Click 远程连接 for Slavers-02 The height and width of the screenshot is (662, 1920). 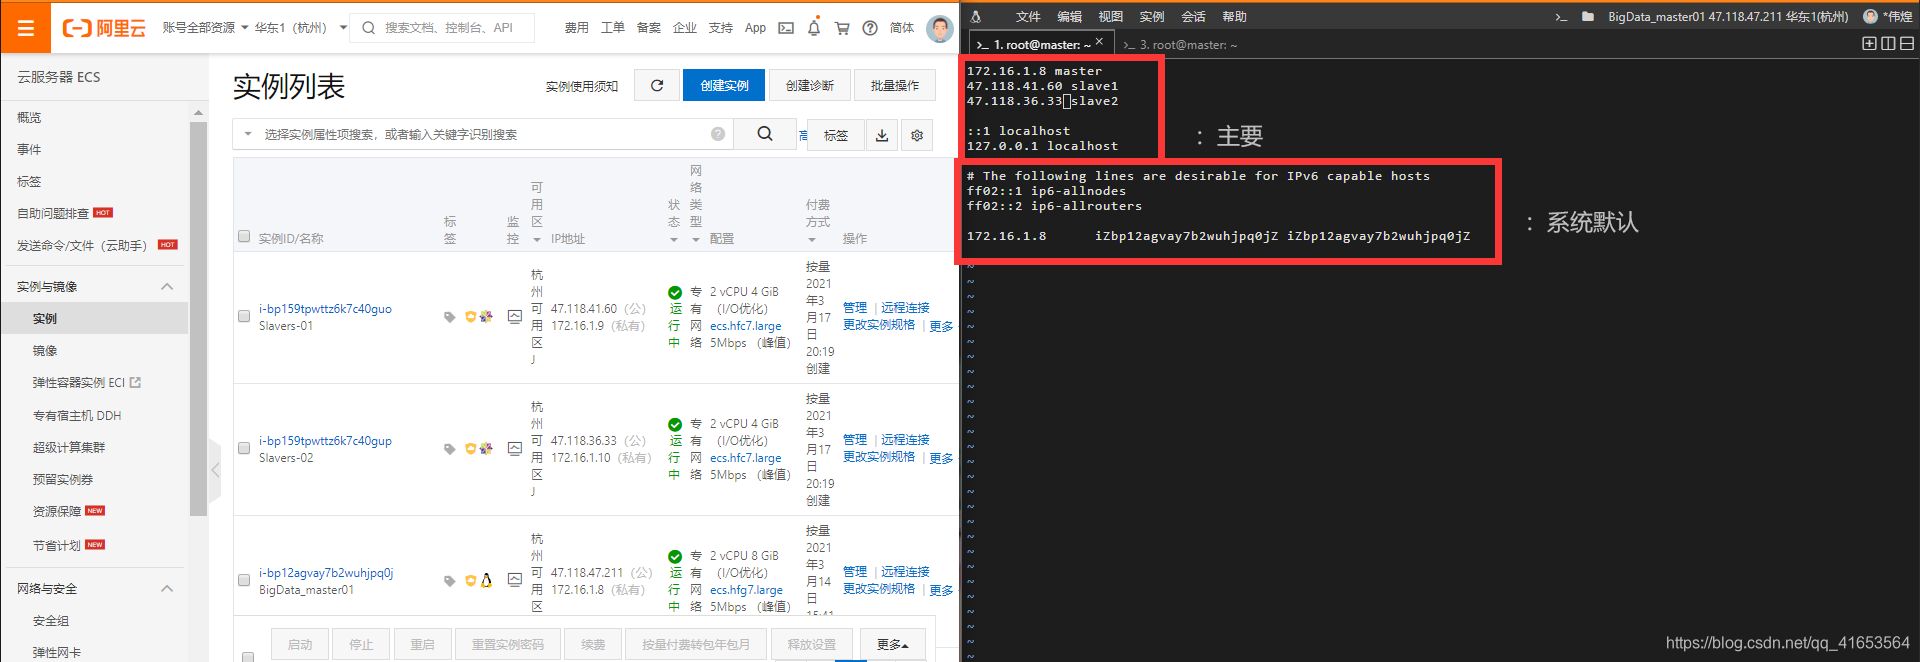point(905,440)
